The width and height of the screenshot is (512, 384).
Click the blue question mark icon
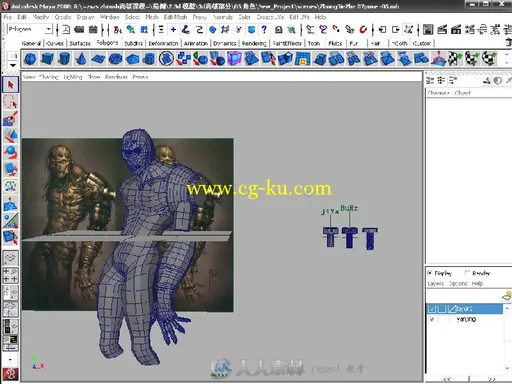pos(264,30)
